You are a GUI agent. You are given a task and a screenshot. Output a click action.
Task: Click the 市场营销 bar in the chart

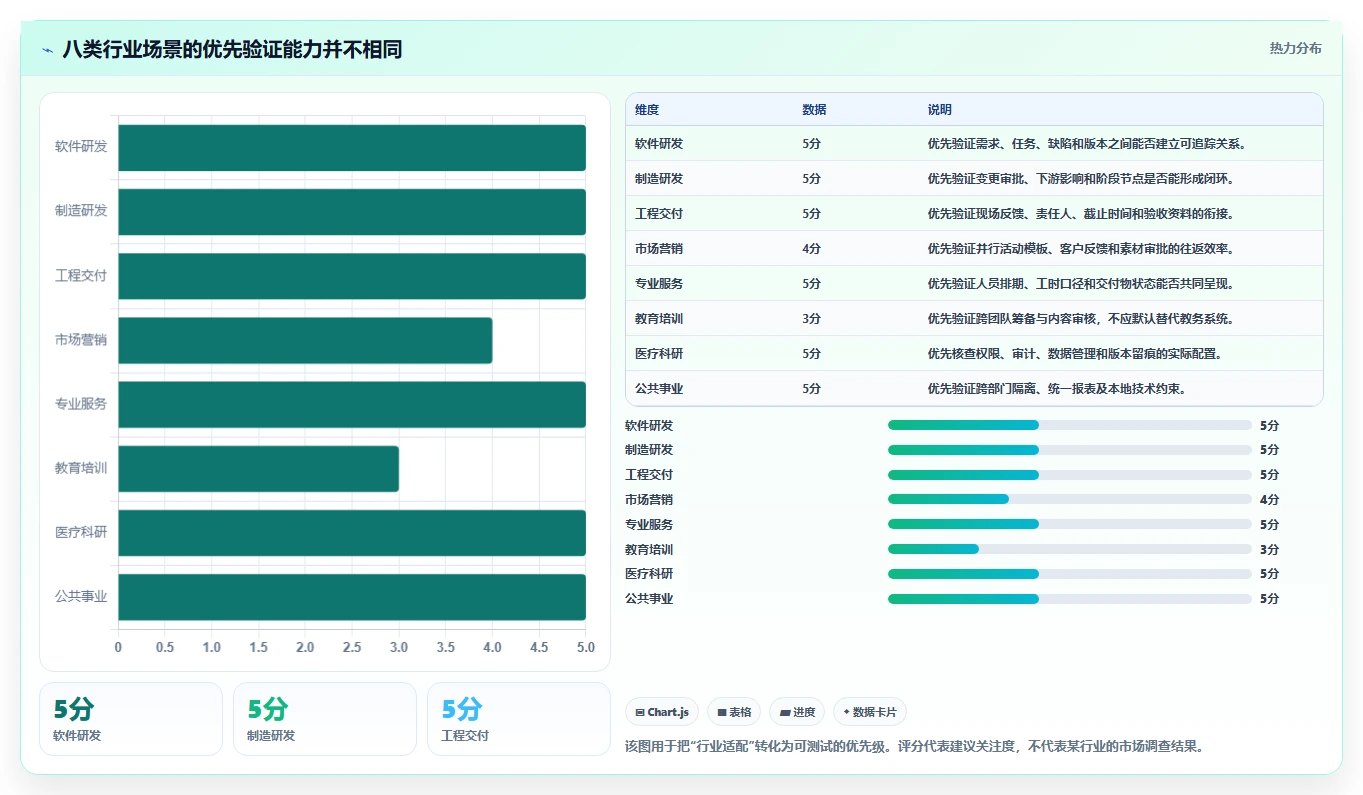[305, 340]
